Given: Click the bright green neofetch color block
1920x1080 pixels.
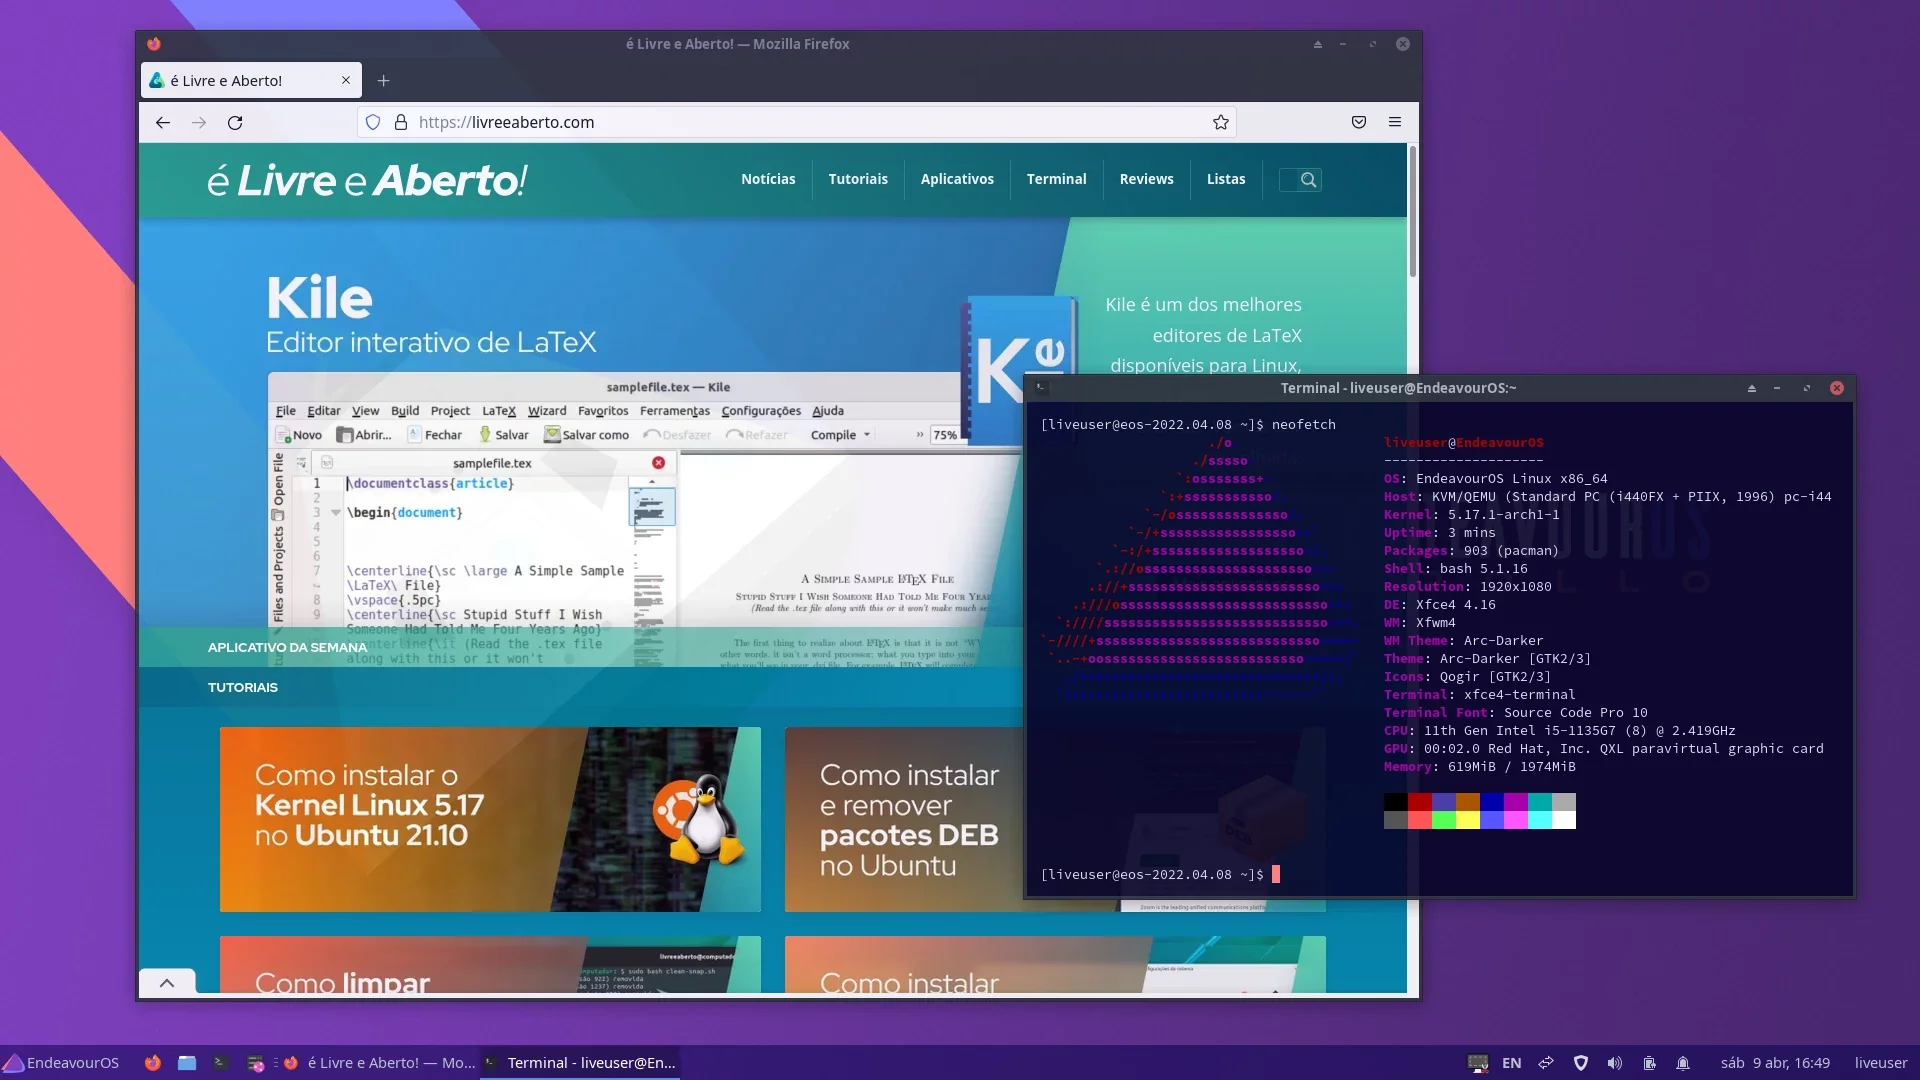Looking at the screenshot, I should click(1444, 820).
